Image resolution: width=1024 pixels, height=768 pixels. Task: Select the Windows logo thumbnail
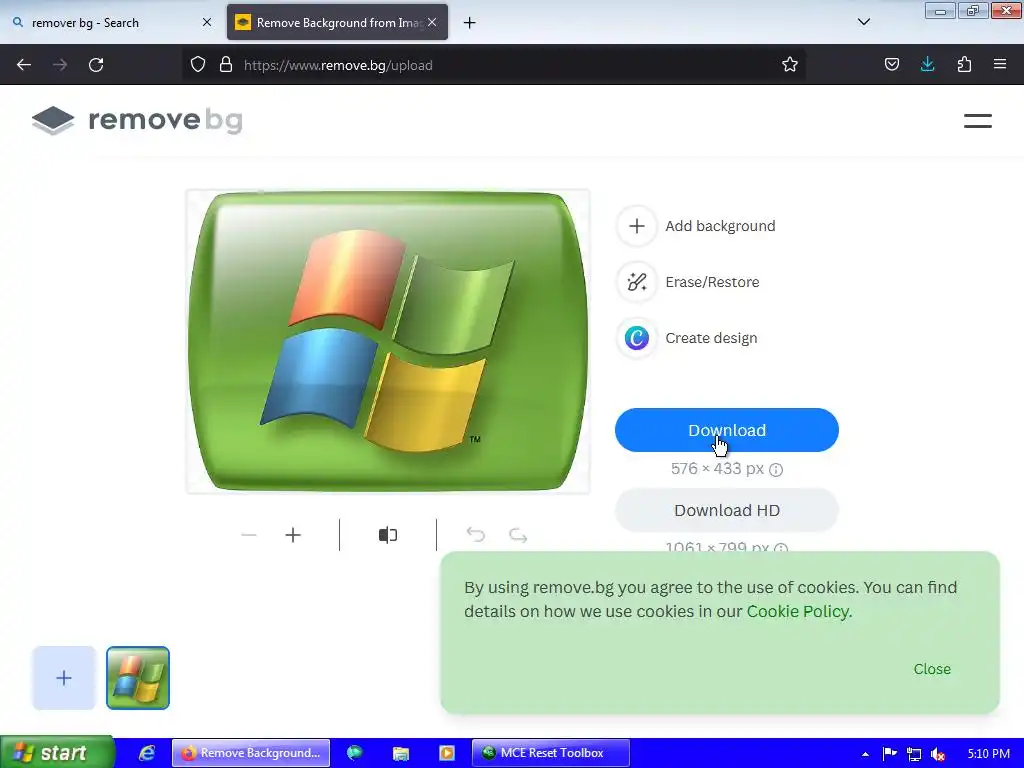(x=138, y=678)
